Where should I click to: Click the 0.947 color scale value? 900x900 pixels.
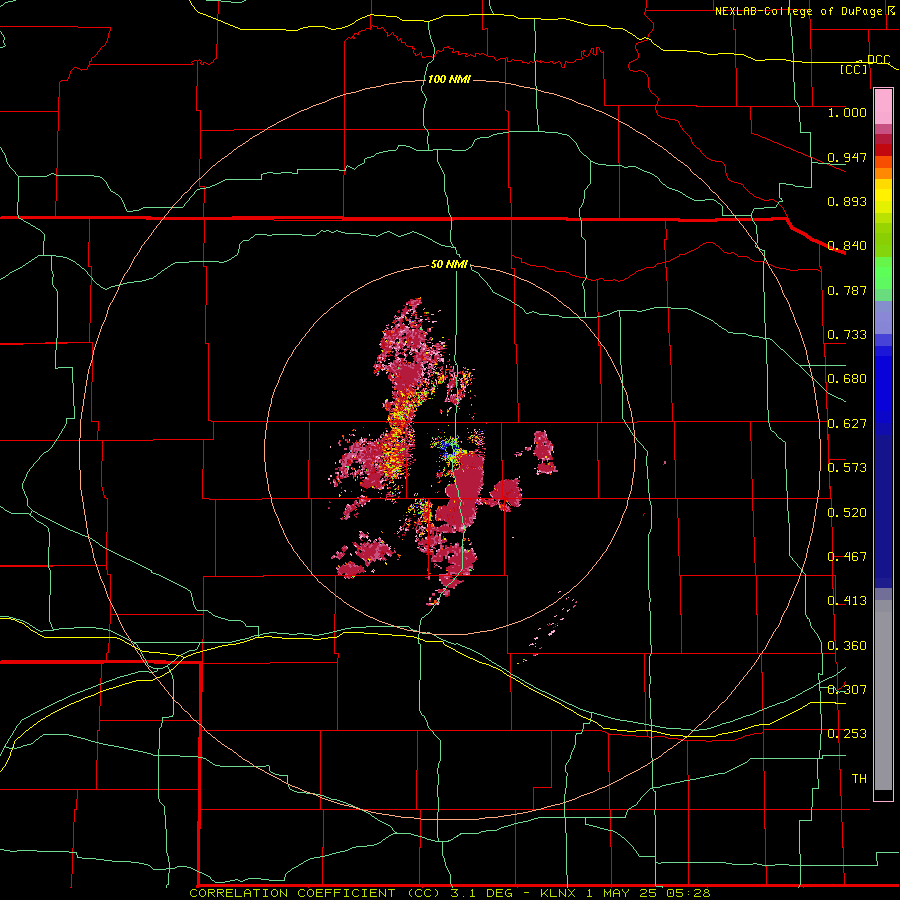pyautogui.click(x=847, y=157)
